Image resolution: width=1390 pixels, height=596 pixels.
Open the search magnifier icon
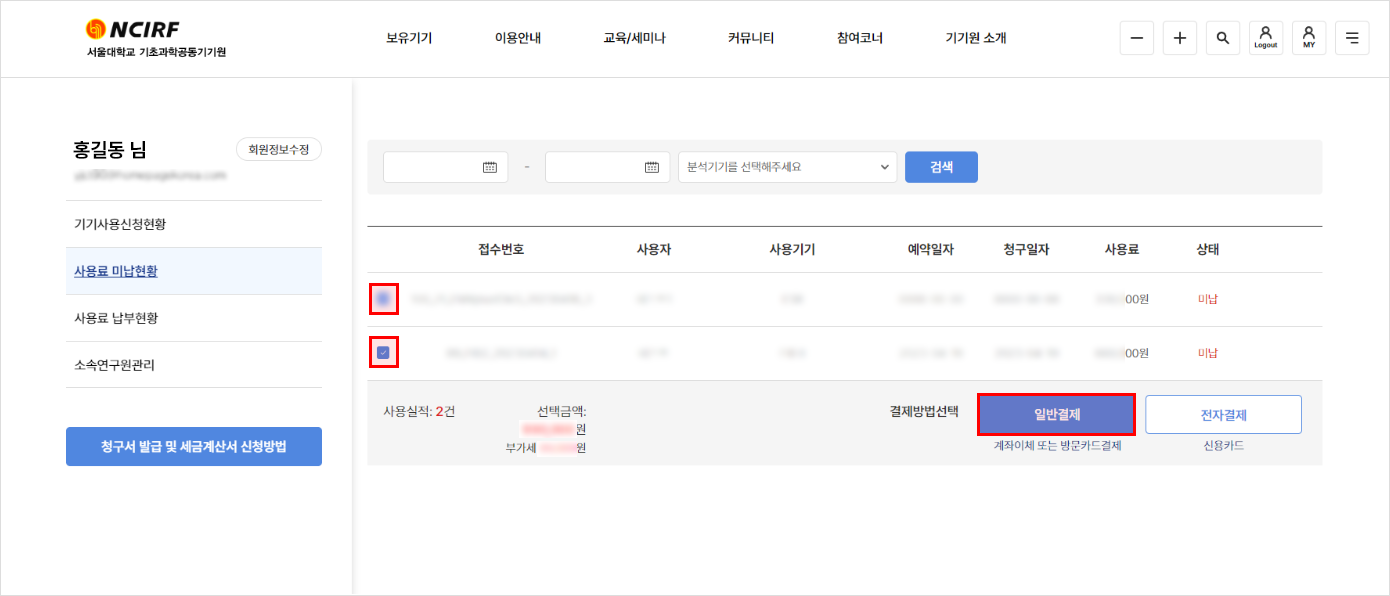pos(1222,38)
